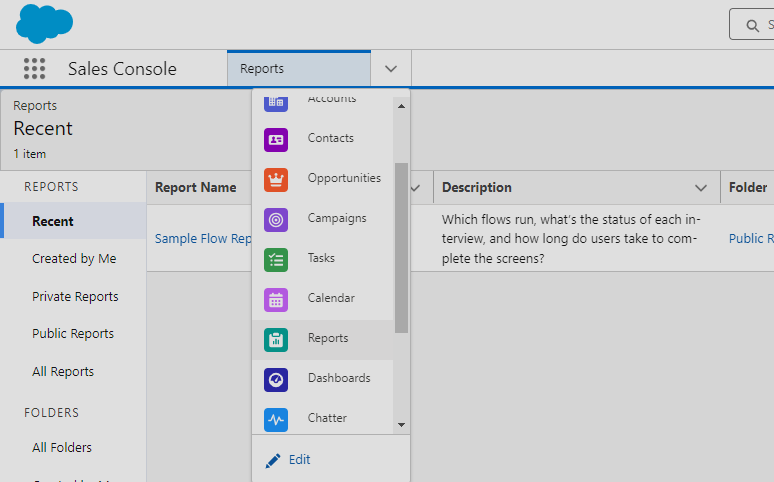Click the Report Name column header
The image size is (774, 482).
coord(195,188)
